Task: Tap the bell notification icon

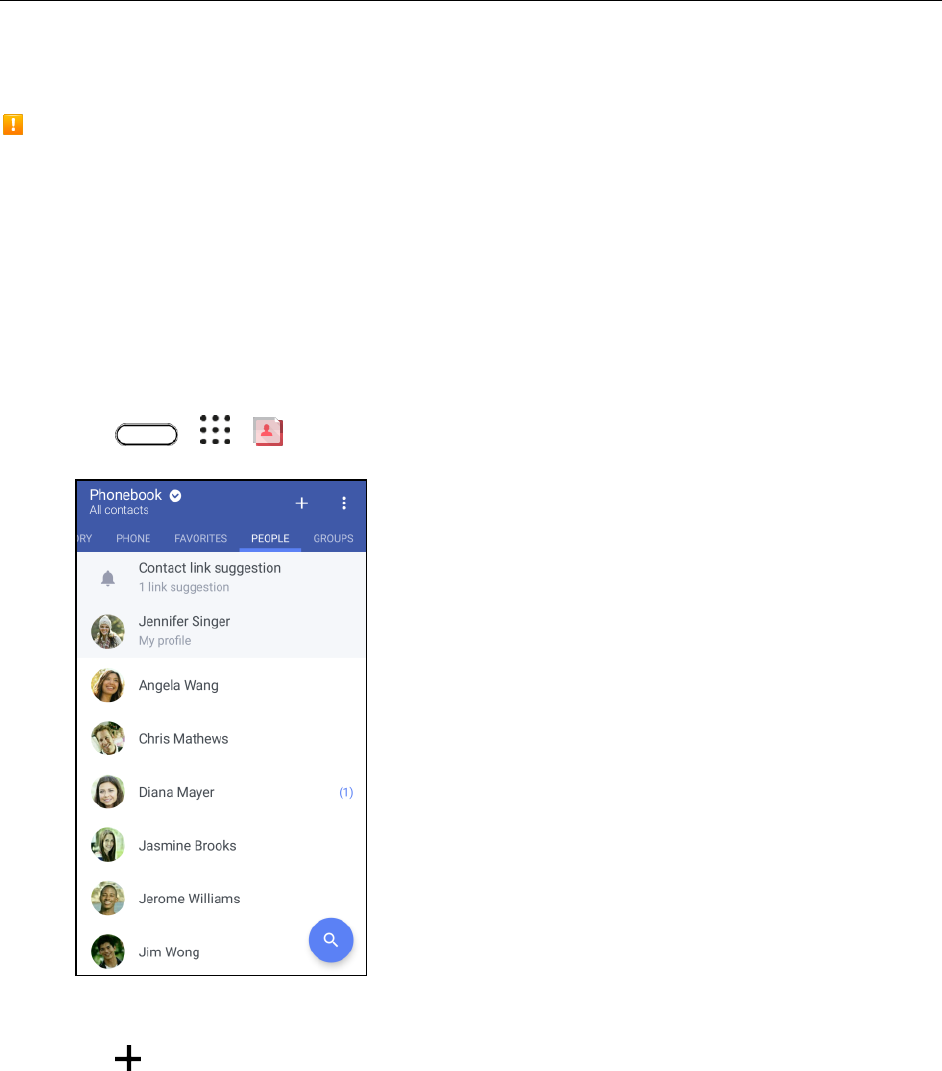Action: (108, 579)
